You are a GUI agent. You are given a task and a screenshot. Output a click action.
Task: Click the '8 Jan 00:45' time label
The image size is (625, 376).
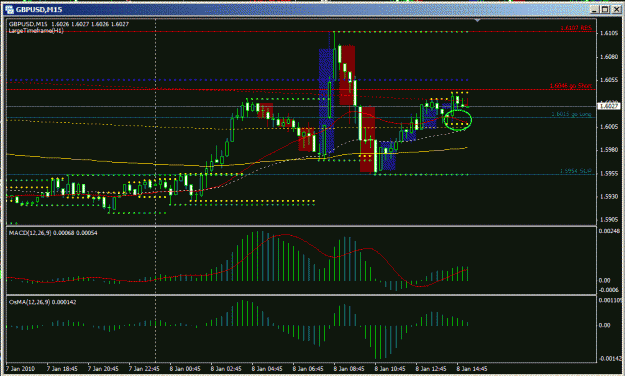point(185,369)
